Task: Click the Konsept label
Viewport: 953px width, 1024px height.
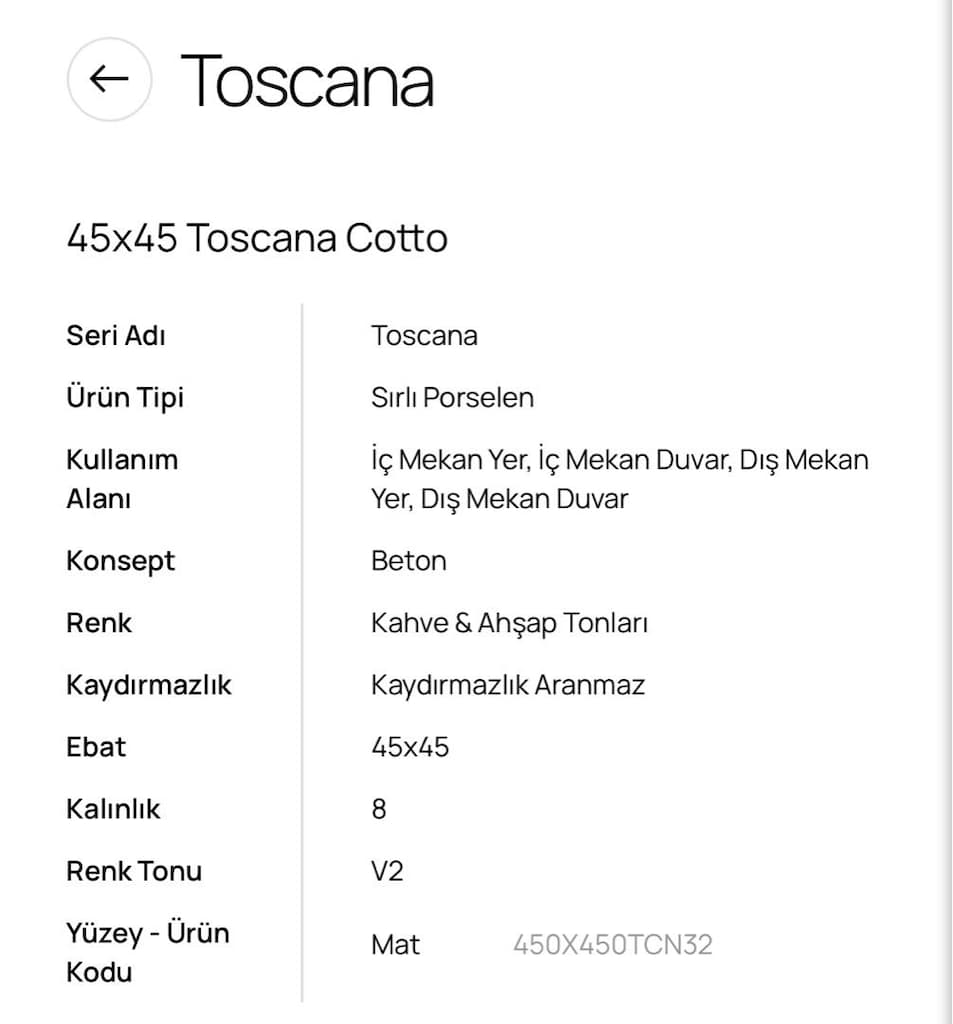Action: click(121, 561)
